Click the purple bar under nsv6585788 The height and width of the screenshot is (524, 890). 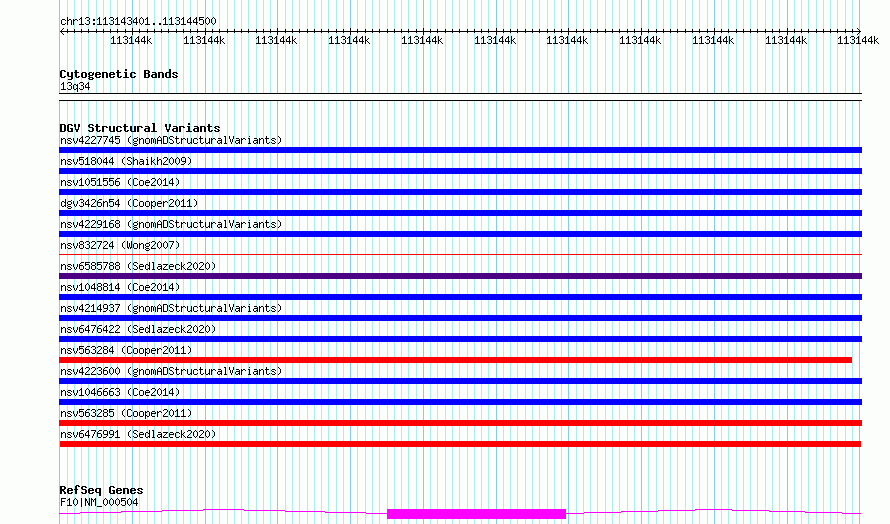460,276
